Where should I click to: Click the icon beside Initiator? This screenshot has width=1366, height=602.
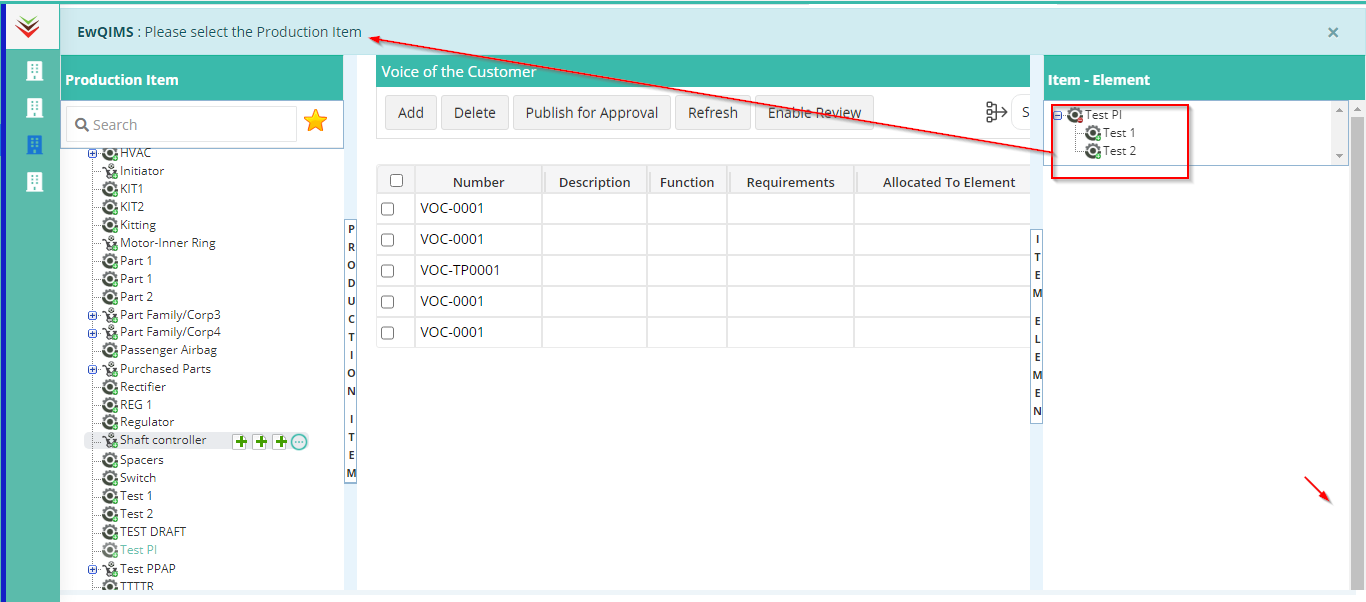click(x=110, y=171)
